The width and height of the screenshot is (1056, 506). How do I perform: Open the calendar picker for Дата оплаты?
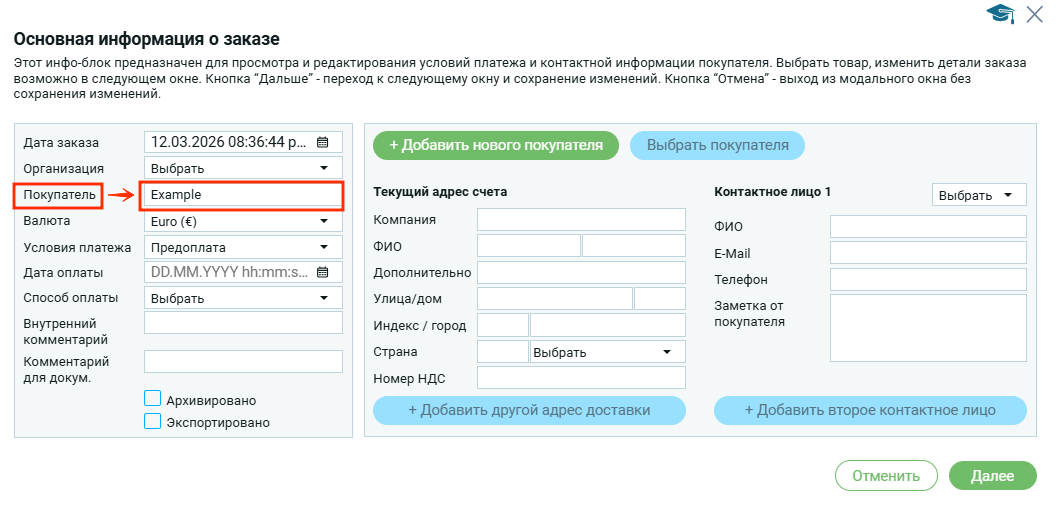coord(322,272)
